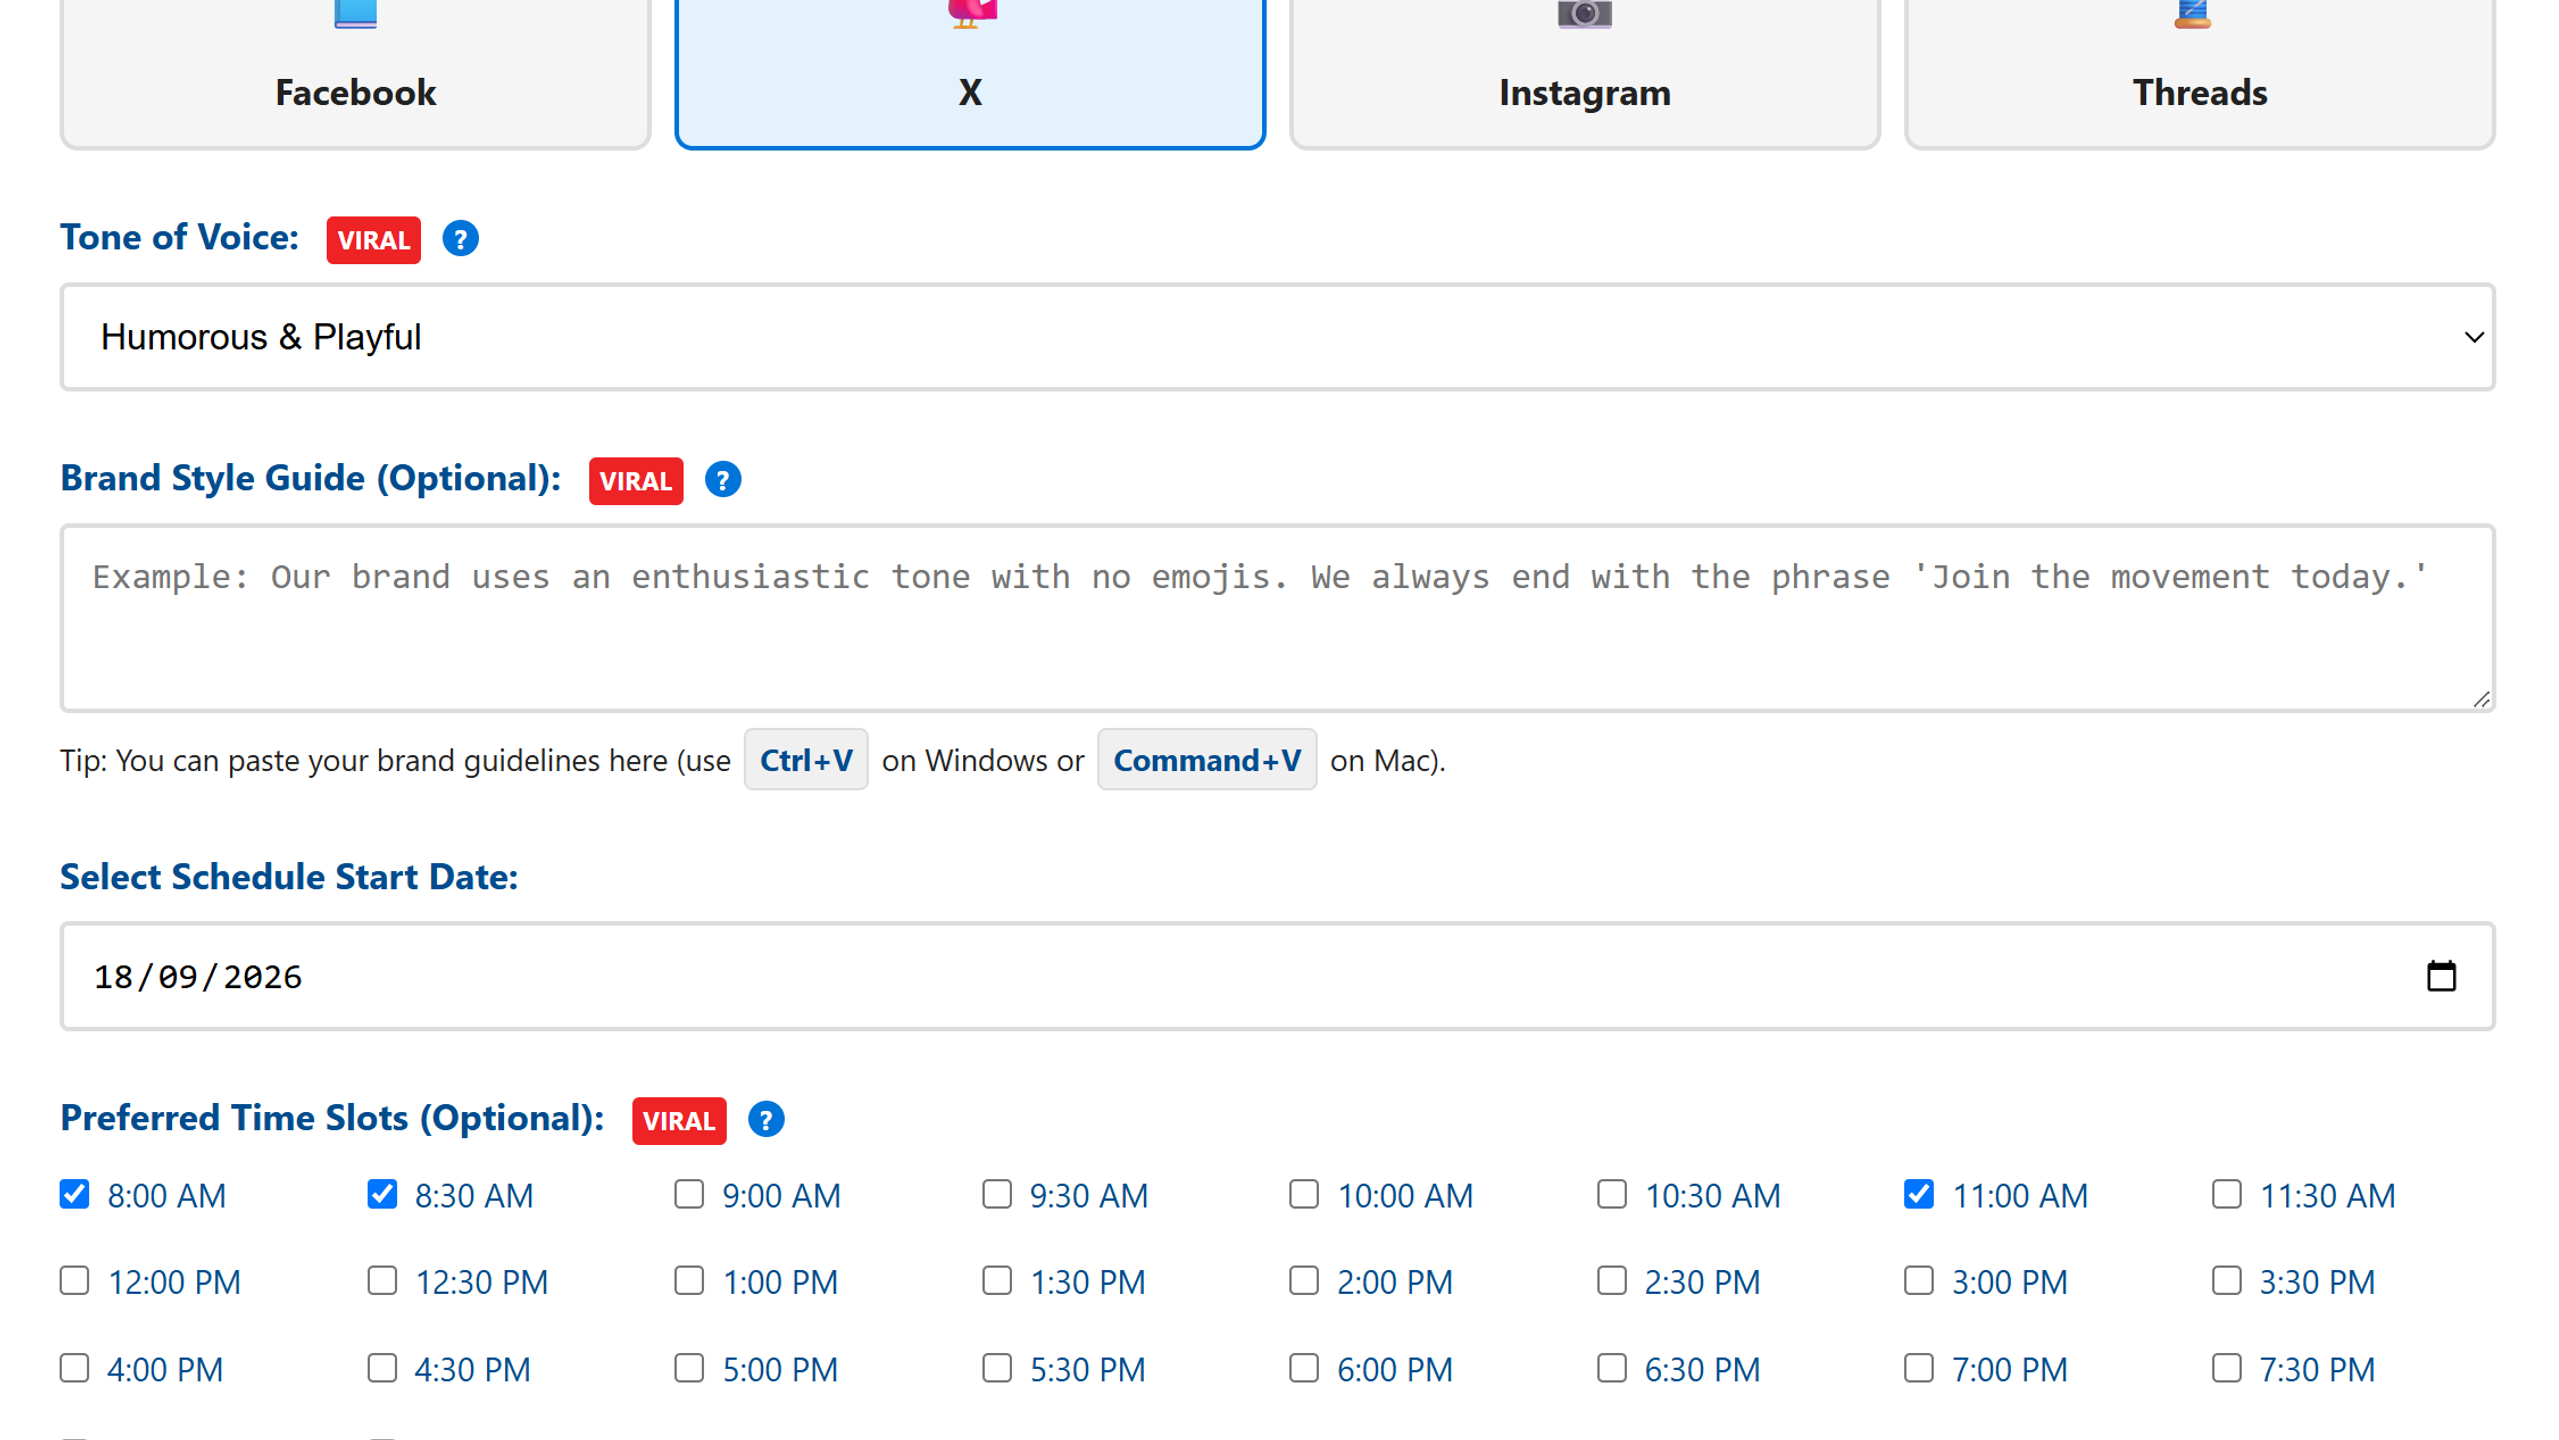Click the VIRAL badge beside Preferred Time Slots
The height and width of the screenshot is (1440, 2559).
click(679, 1121)
